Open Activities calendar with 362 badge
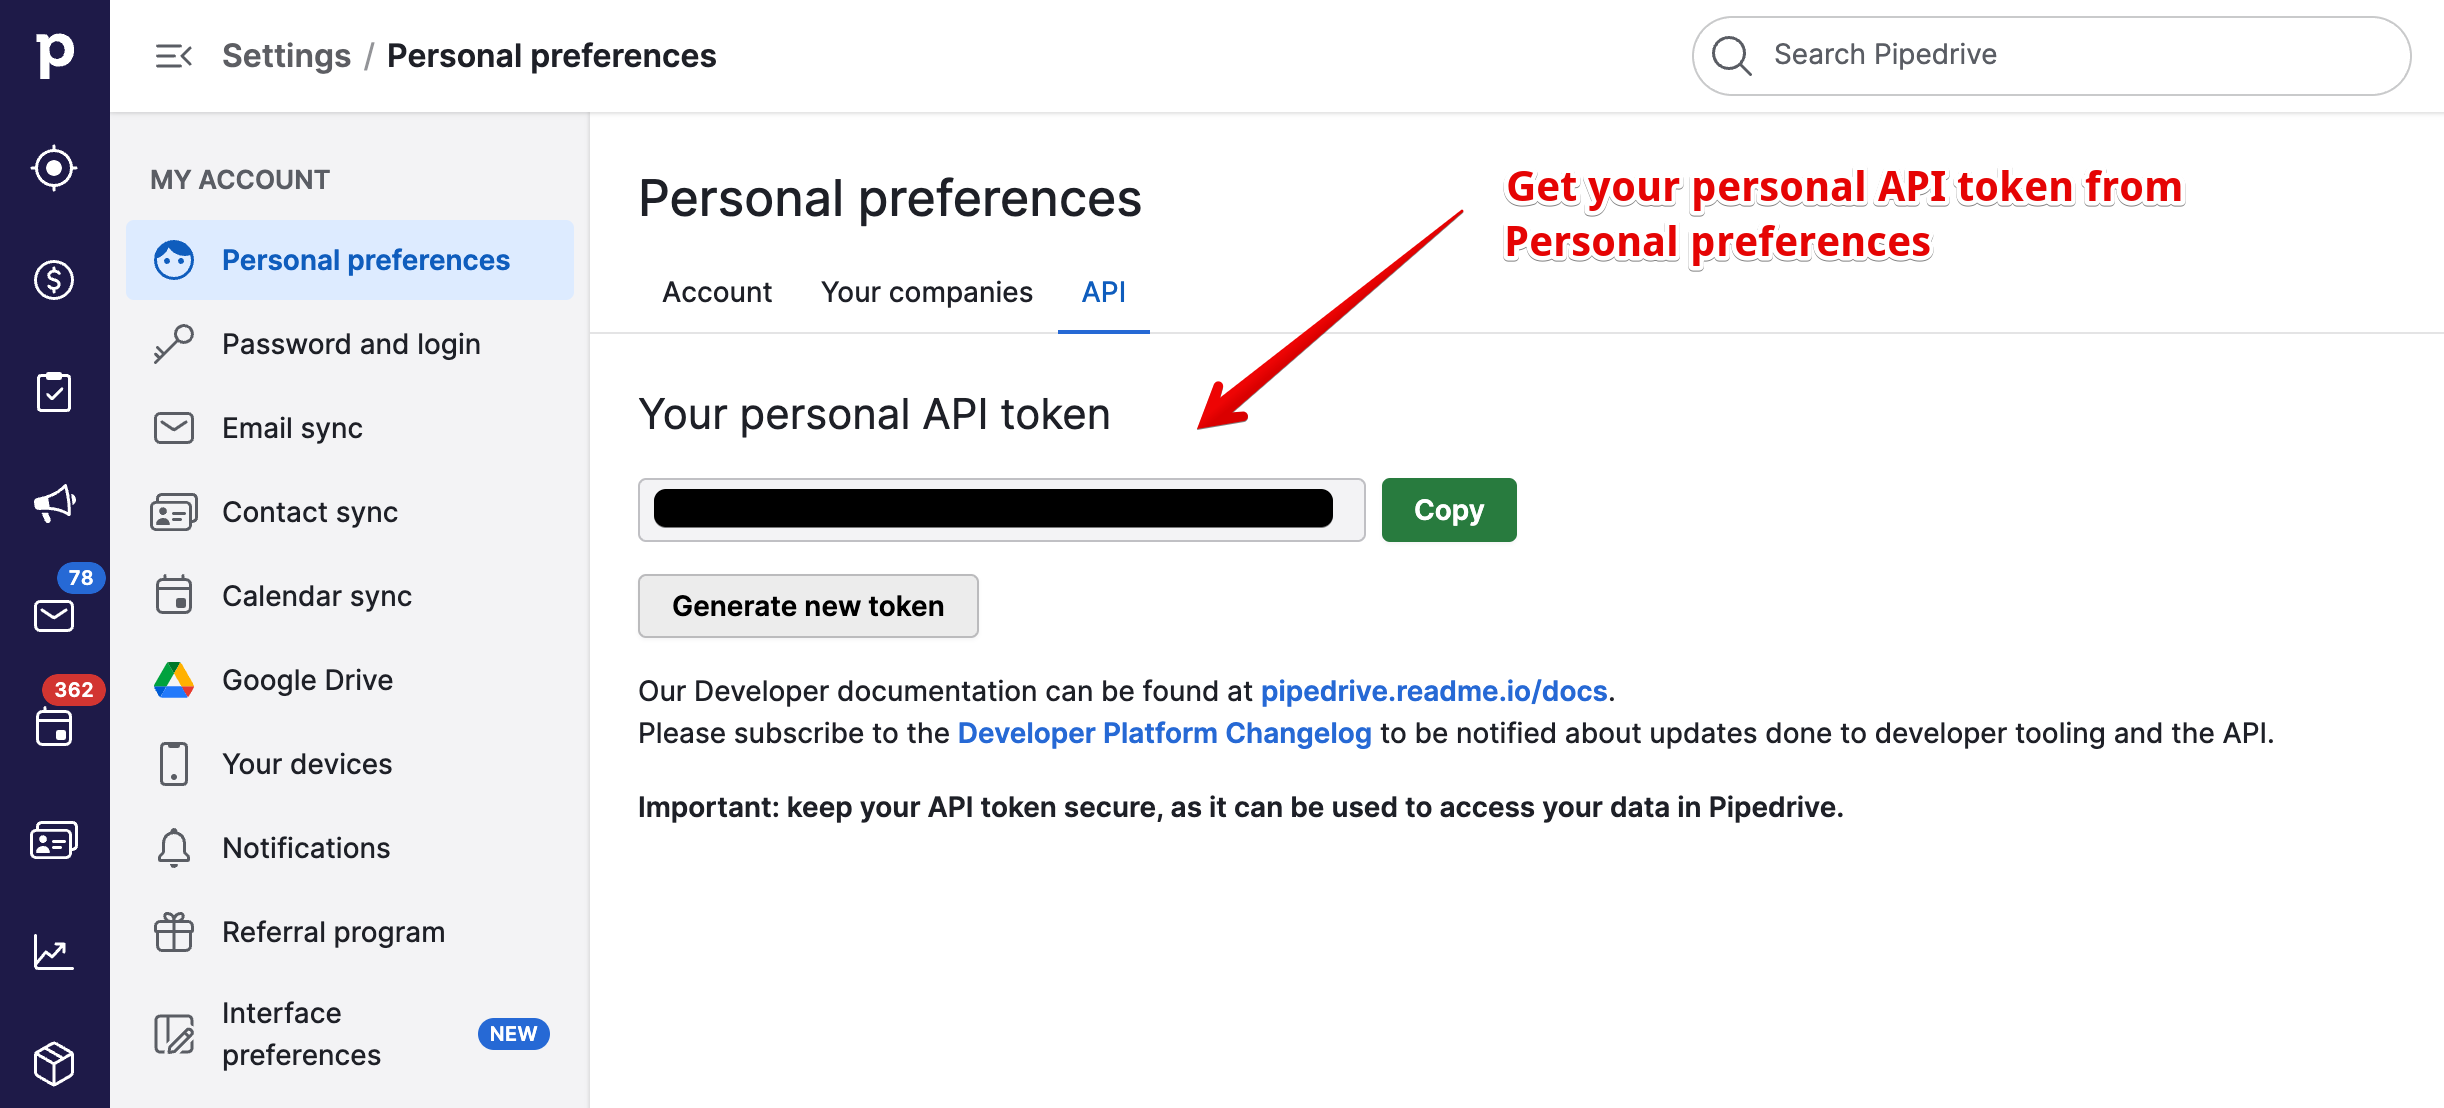2444x1108 pixels. (x=54, y=727)
